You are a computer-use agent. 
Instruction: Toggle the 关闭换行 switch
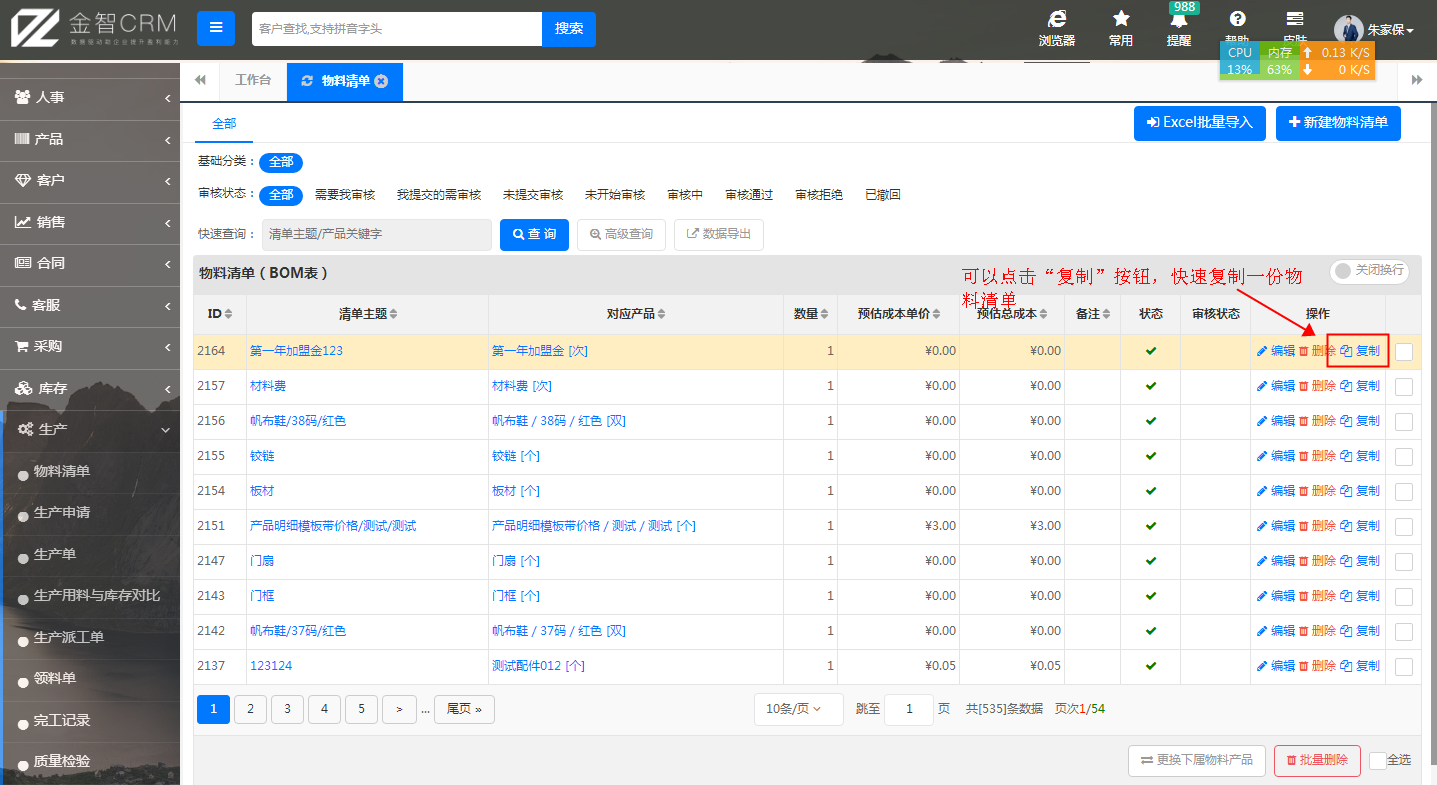[x=1369, y=271]
